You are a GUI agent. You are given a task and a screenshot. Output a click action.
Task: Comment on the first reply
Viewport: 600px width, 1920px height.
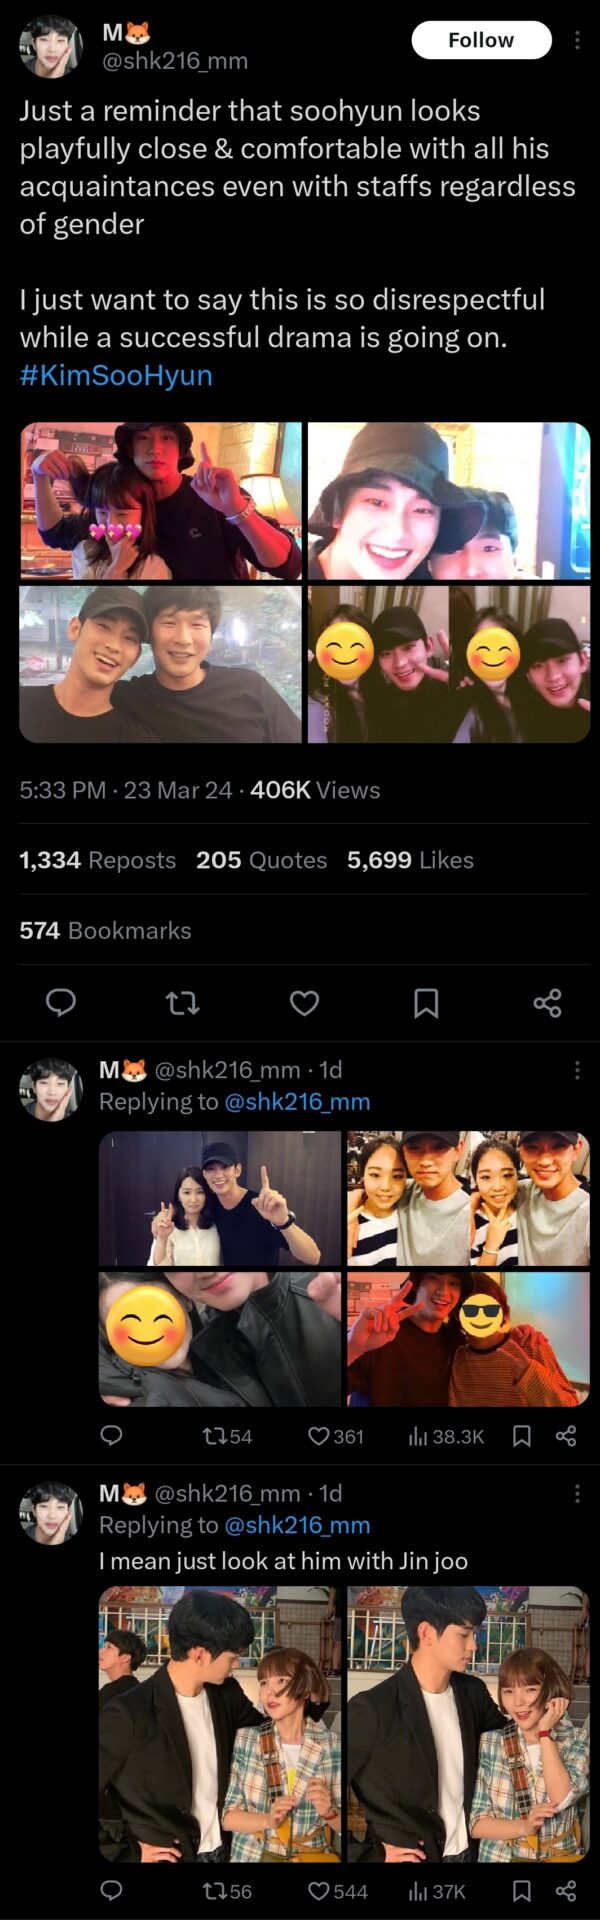[x=111, y=1436]
